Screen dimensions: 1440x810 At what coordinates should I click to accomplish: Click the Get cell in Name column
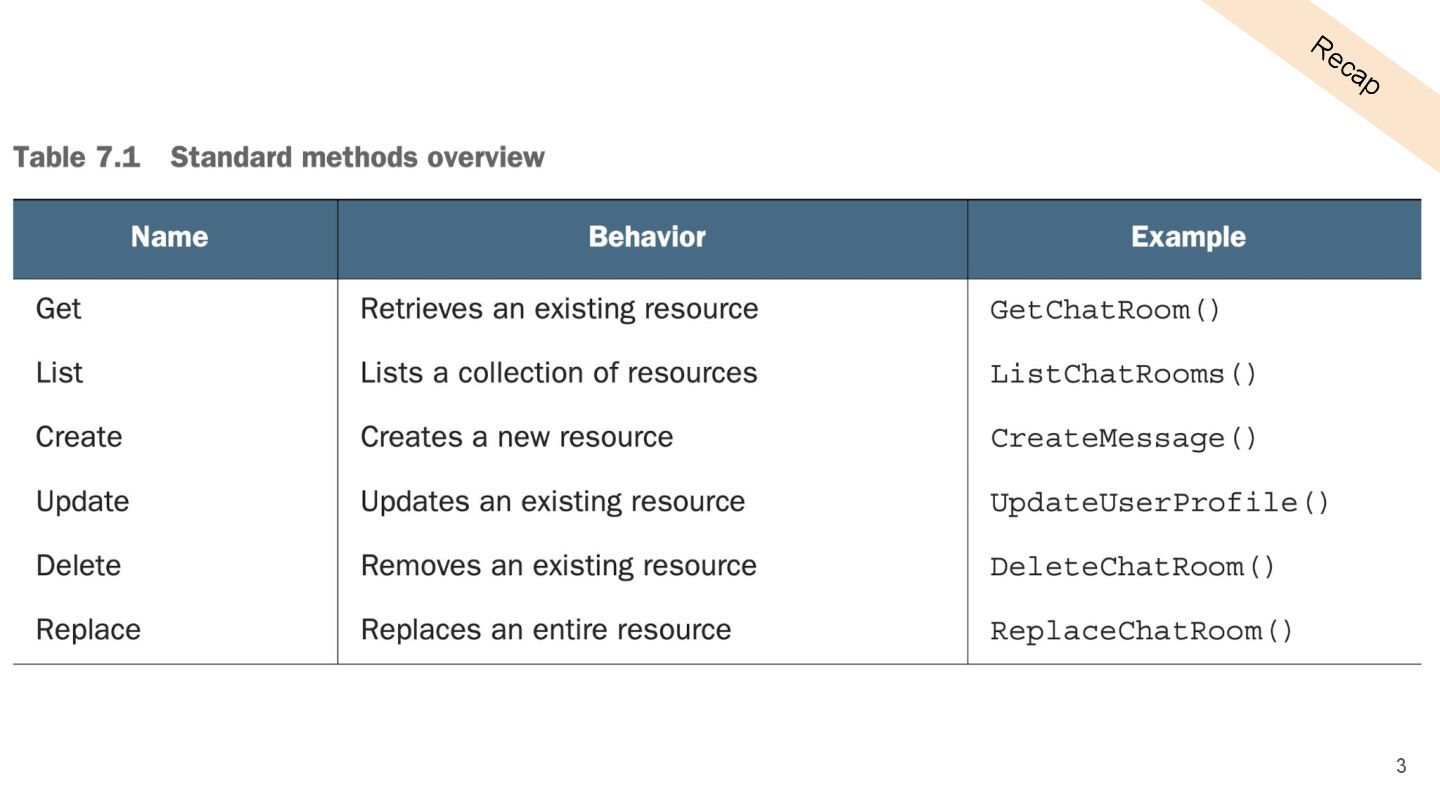pyautogui.click(x=58, y=309)
